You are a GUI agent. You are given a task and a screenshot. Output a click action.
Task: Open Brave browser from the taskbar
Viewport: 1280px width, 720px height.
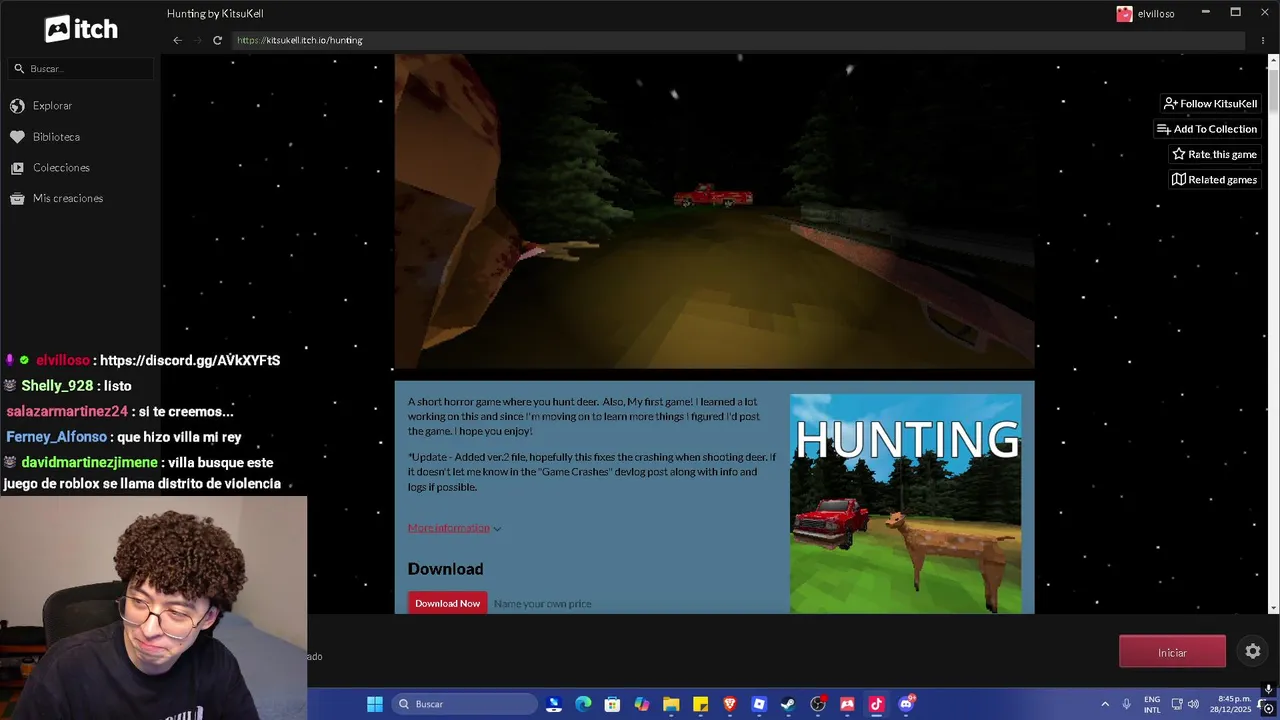[729, 704]
